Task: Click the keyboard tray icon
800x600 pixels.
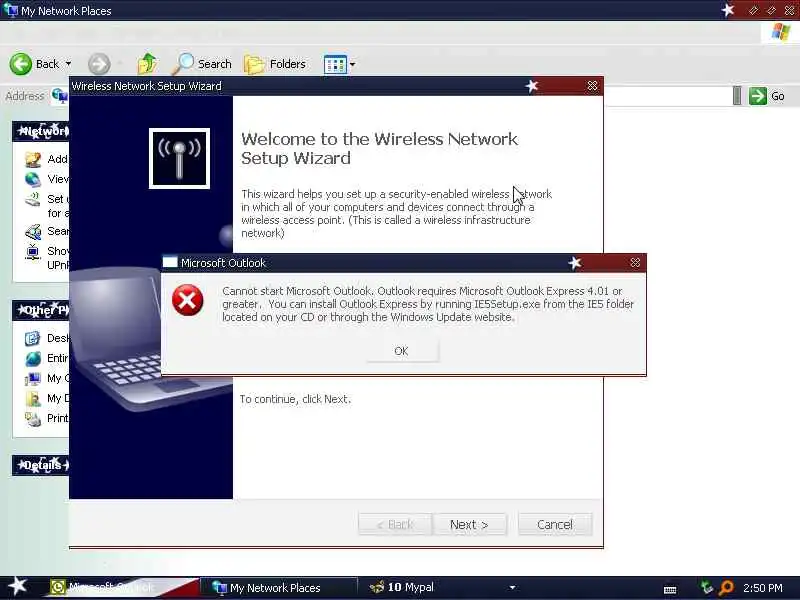Action: coord(670,589)
